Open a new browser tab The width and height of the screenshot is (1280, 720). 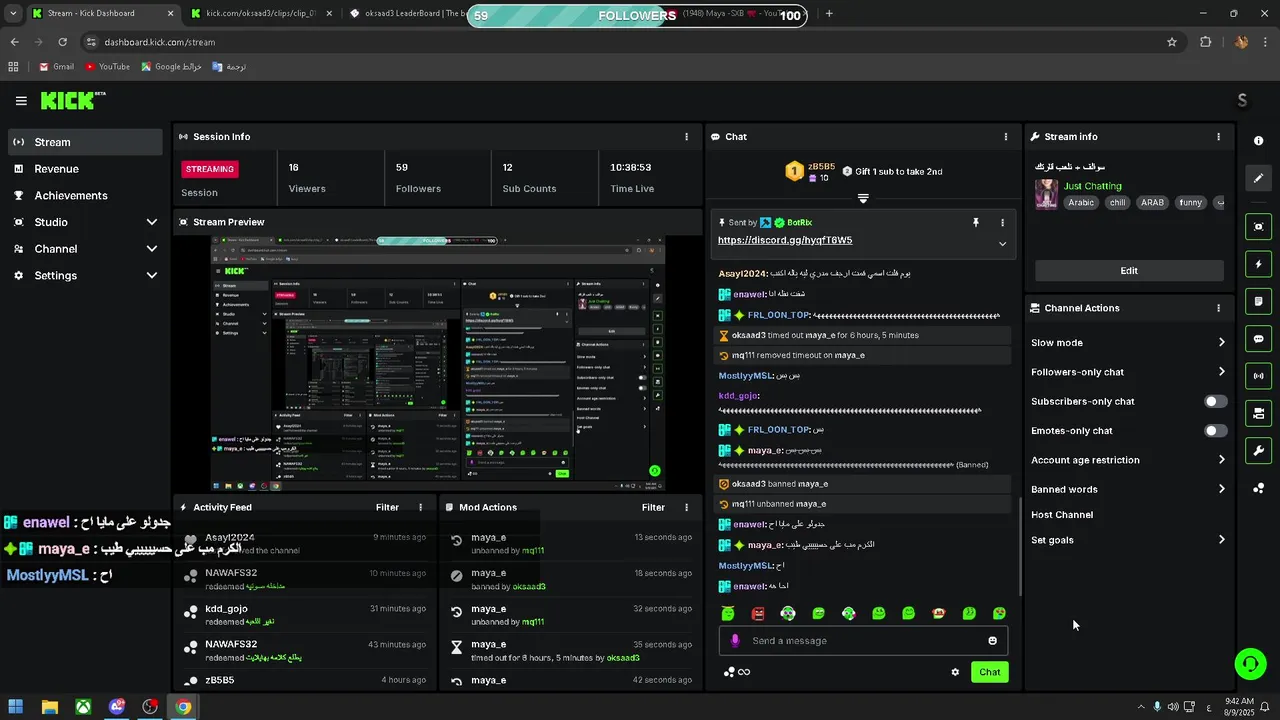click(x=829, y=14)
